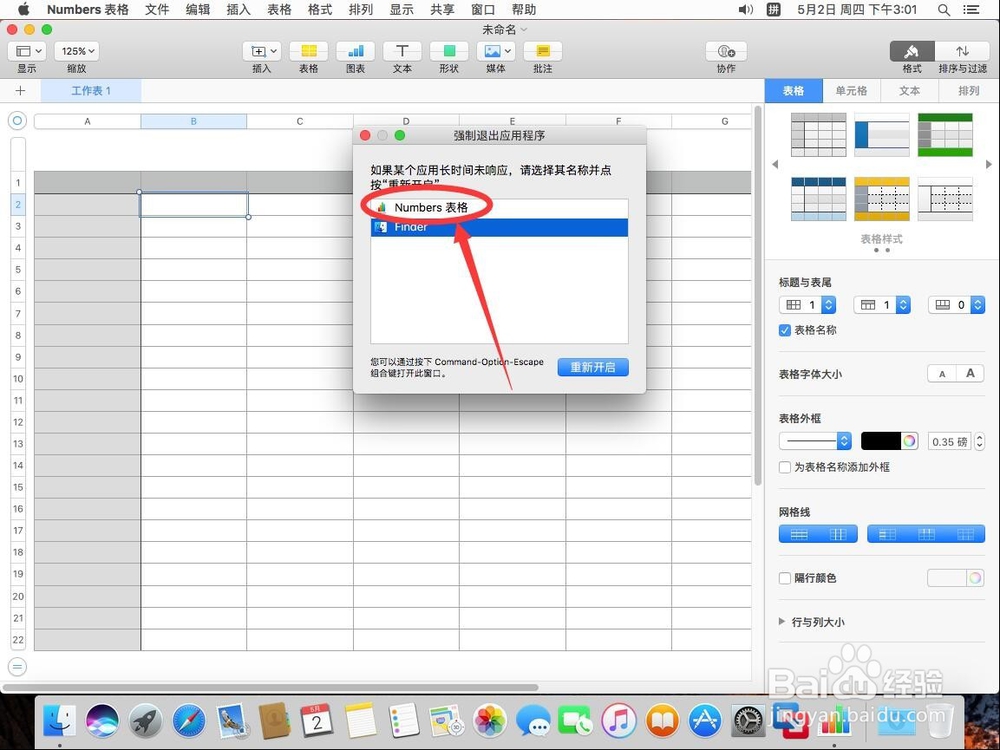Click the add sheet plus button
The width and height of the screenshot is (1000, 750).
pos(20,90)
